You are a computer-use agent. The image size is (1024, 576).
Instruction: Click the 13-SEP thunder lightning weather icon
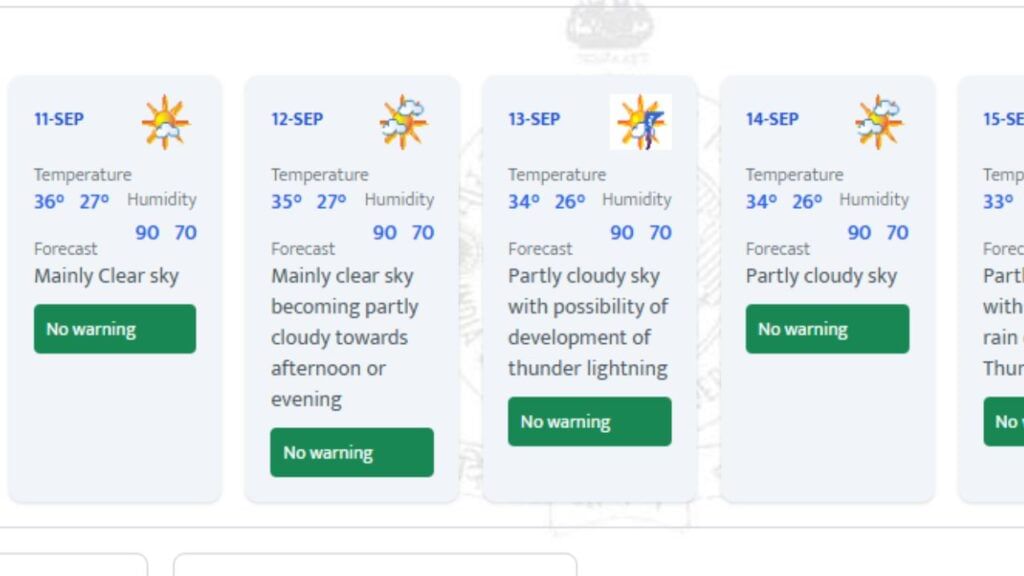641,122
